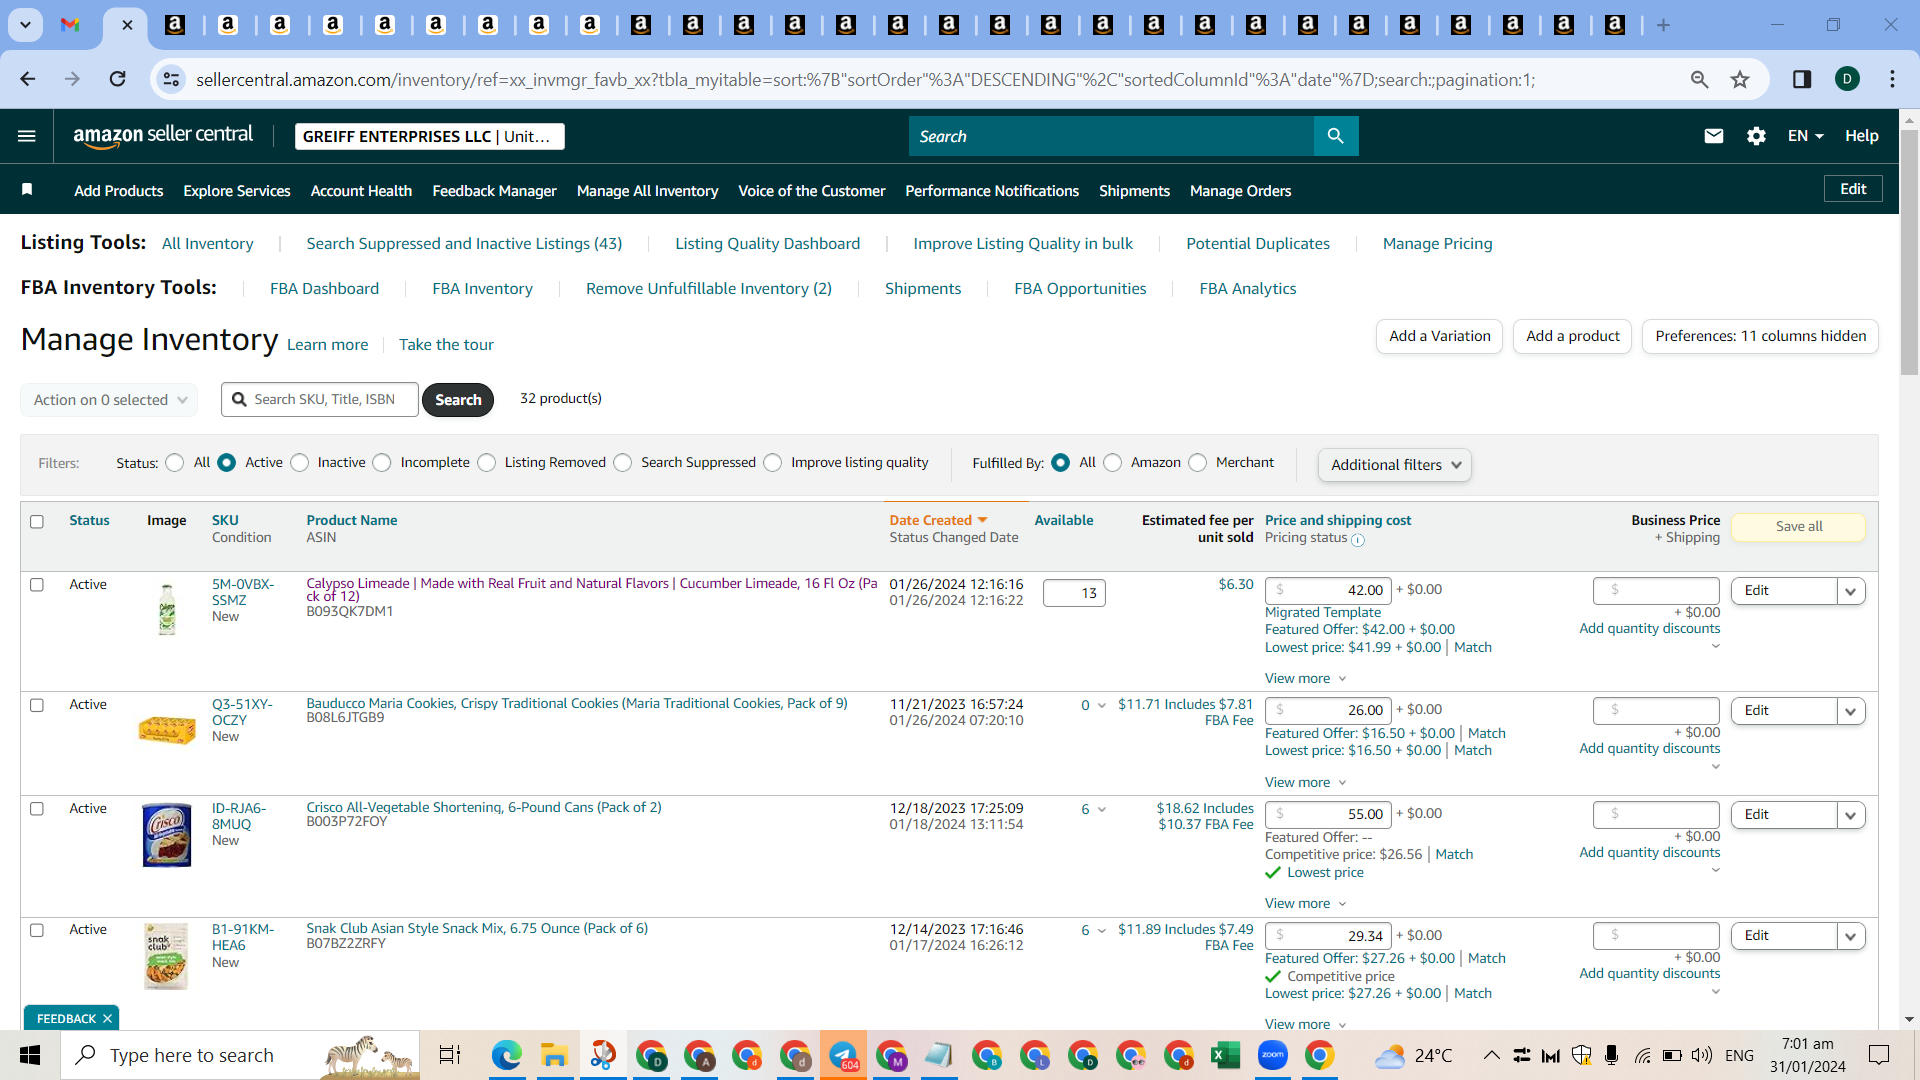Switch to the Gmail browser tab

click(x=70, y=25)
